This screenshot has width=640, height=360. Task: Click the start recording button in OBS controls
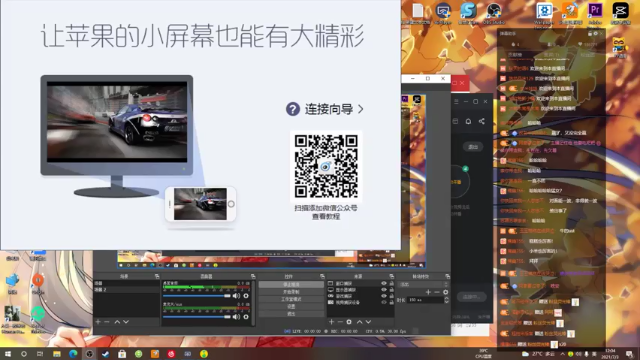pyautogui.click(x=291, y=292)
